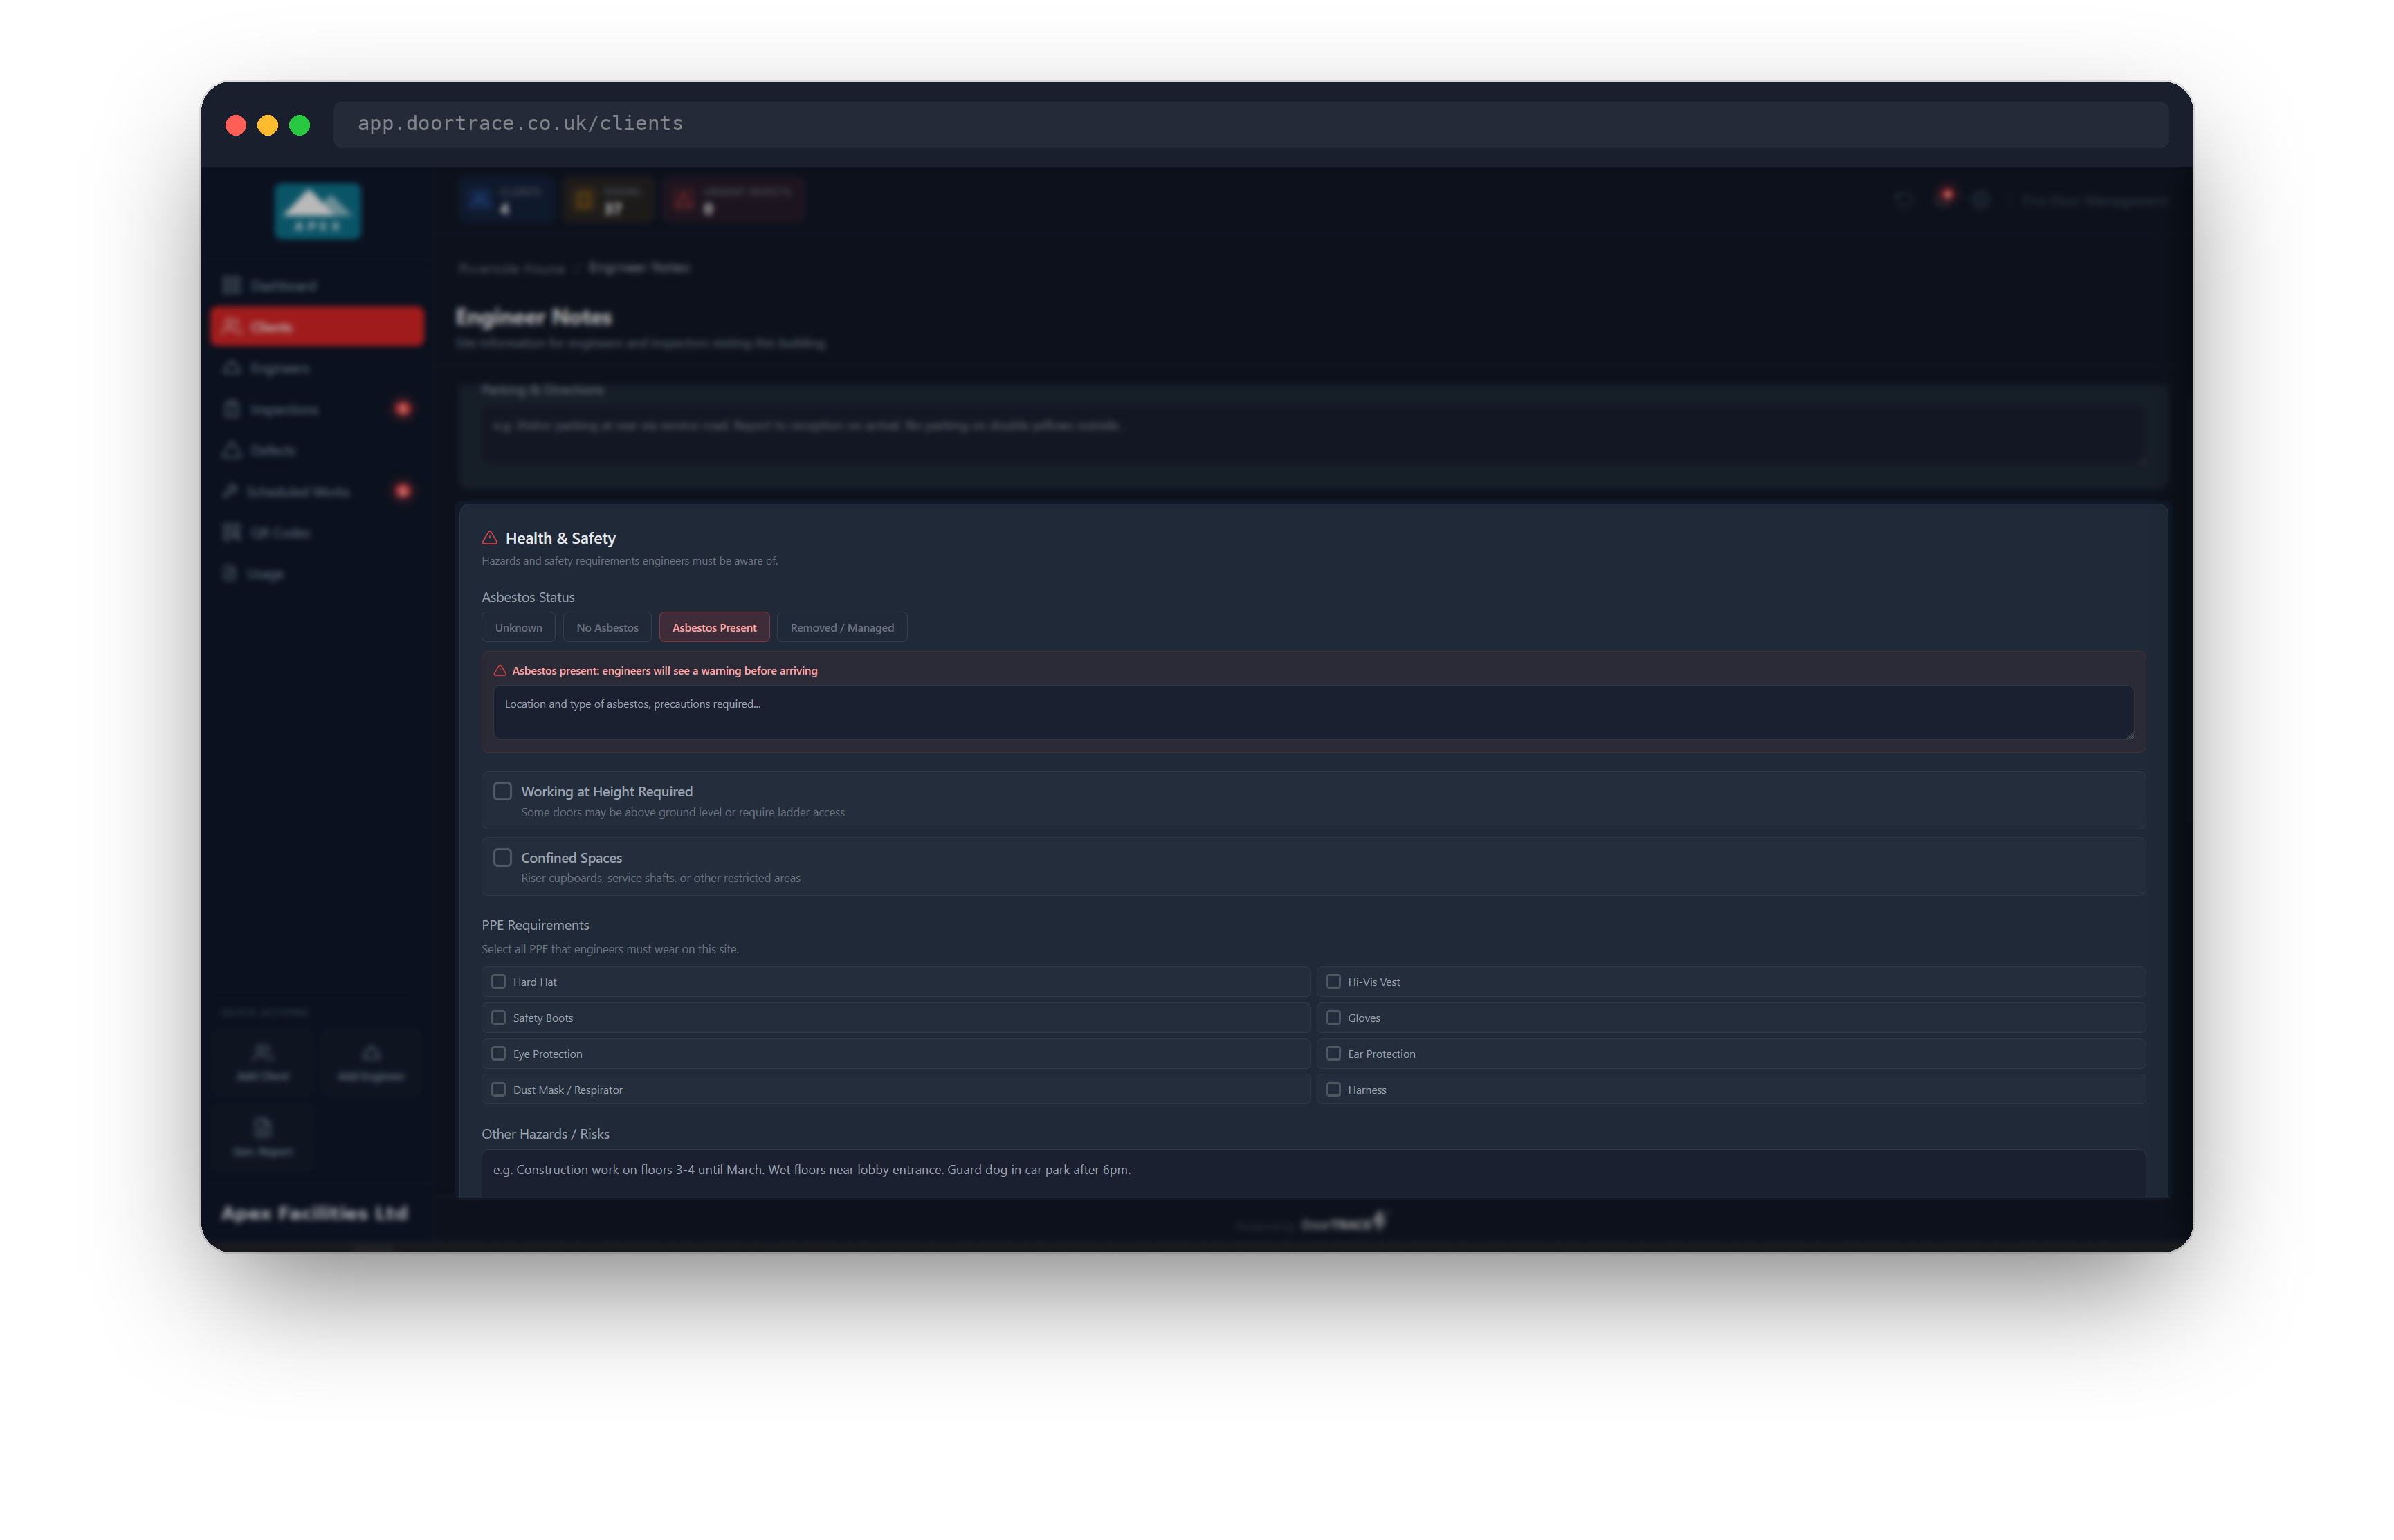The height and width of the screenshot is (1540, 2394).
Task: Click the Add Client quick action
Action: pos(263,1062)
